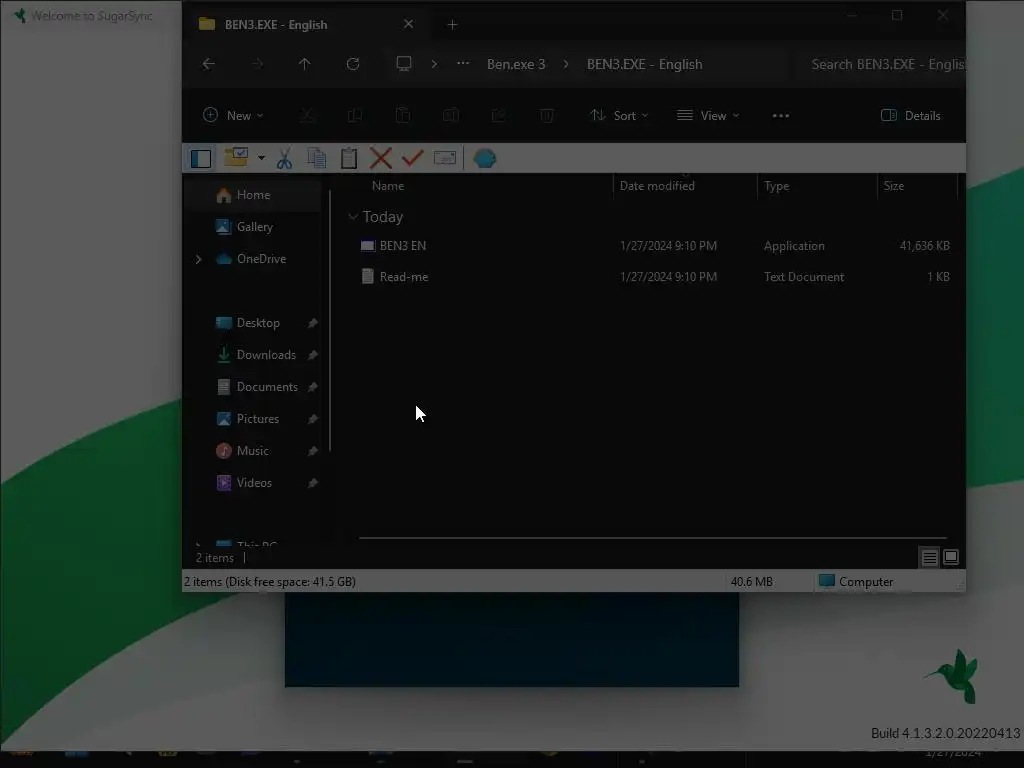This screenshot has width=1024, height=768.
Task: Go up one folder level
Action: 304,64
